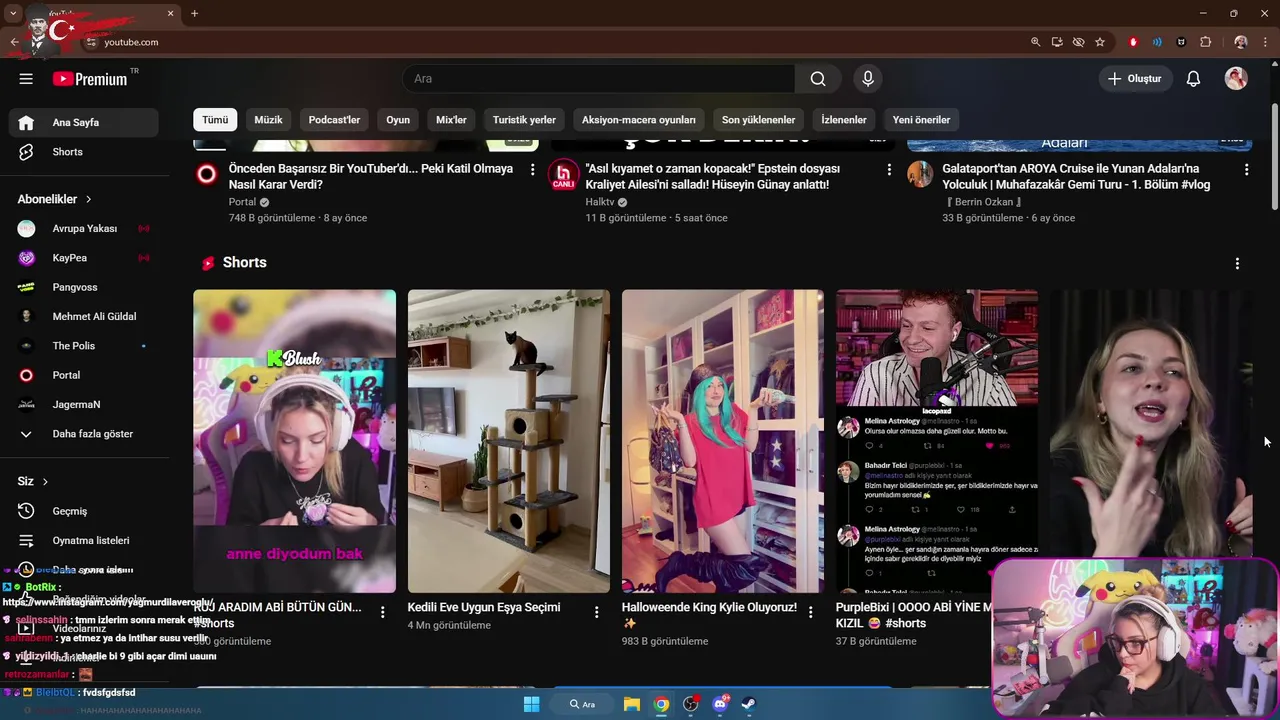The height and width of the screenshot is (720, 1280).
Task: Open The Polis subscription channel
Action: (84, 346)
